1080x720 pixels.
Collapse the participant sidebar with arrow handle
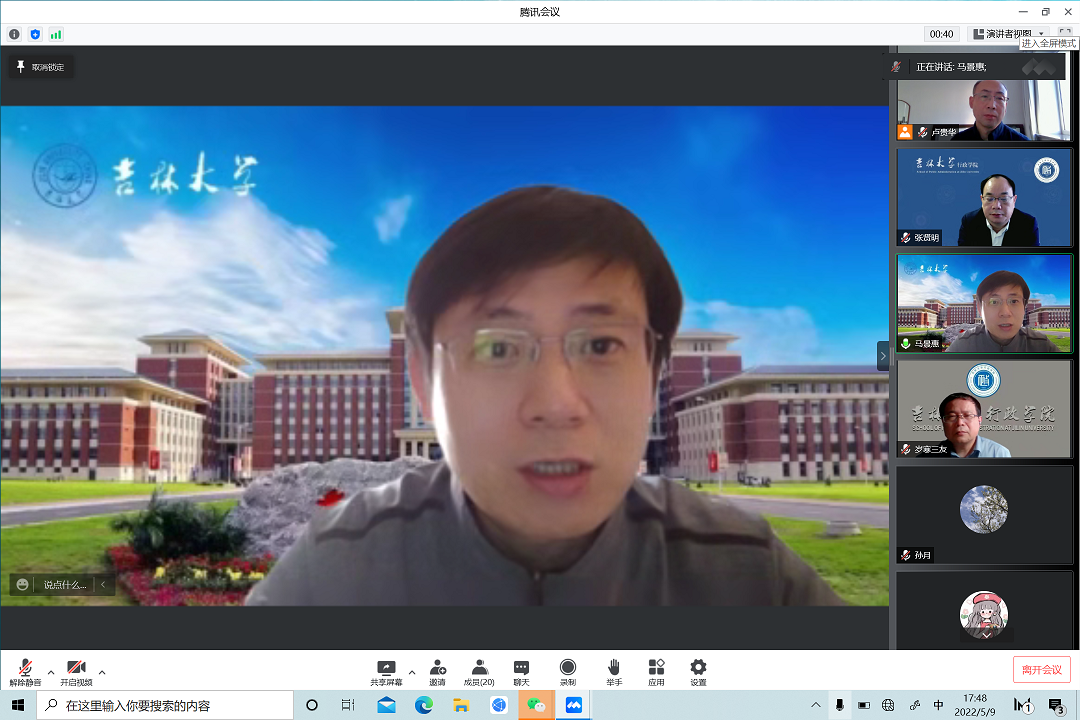coord(883,355)
